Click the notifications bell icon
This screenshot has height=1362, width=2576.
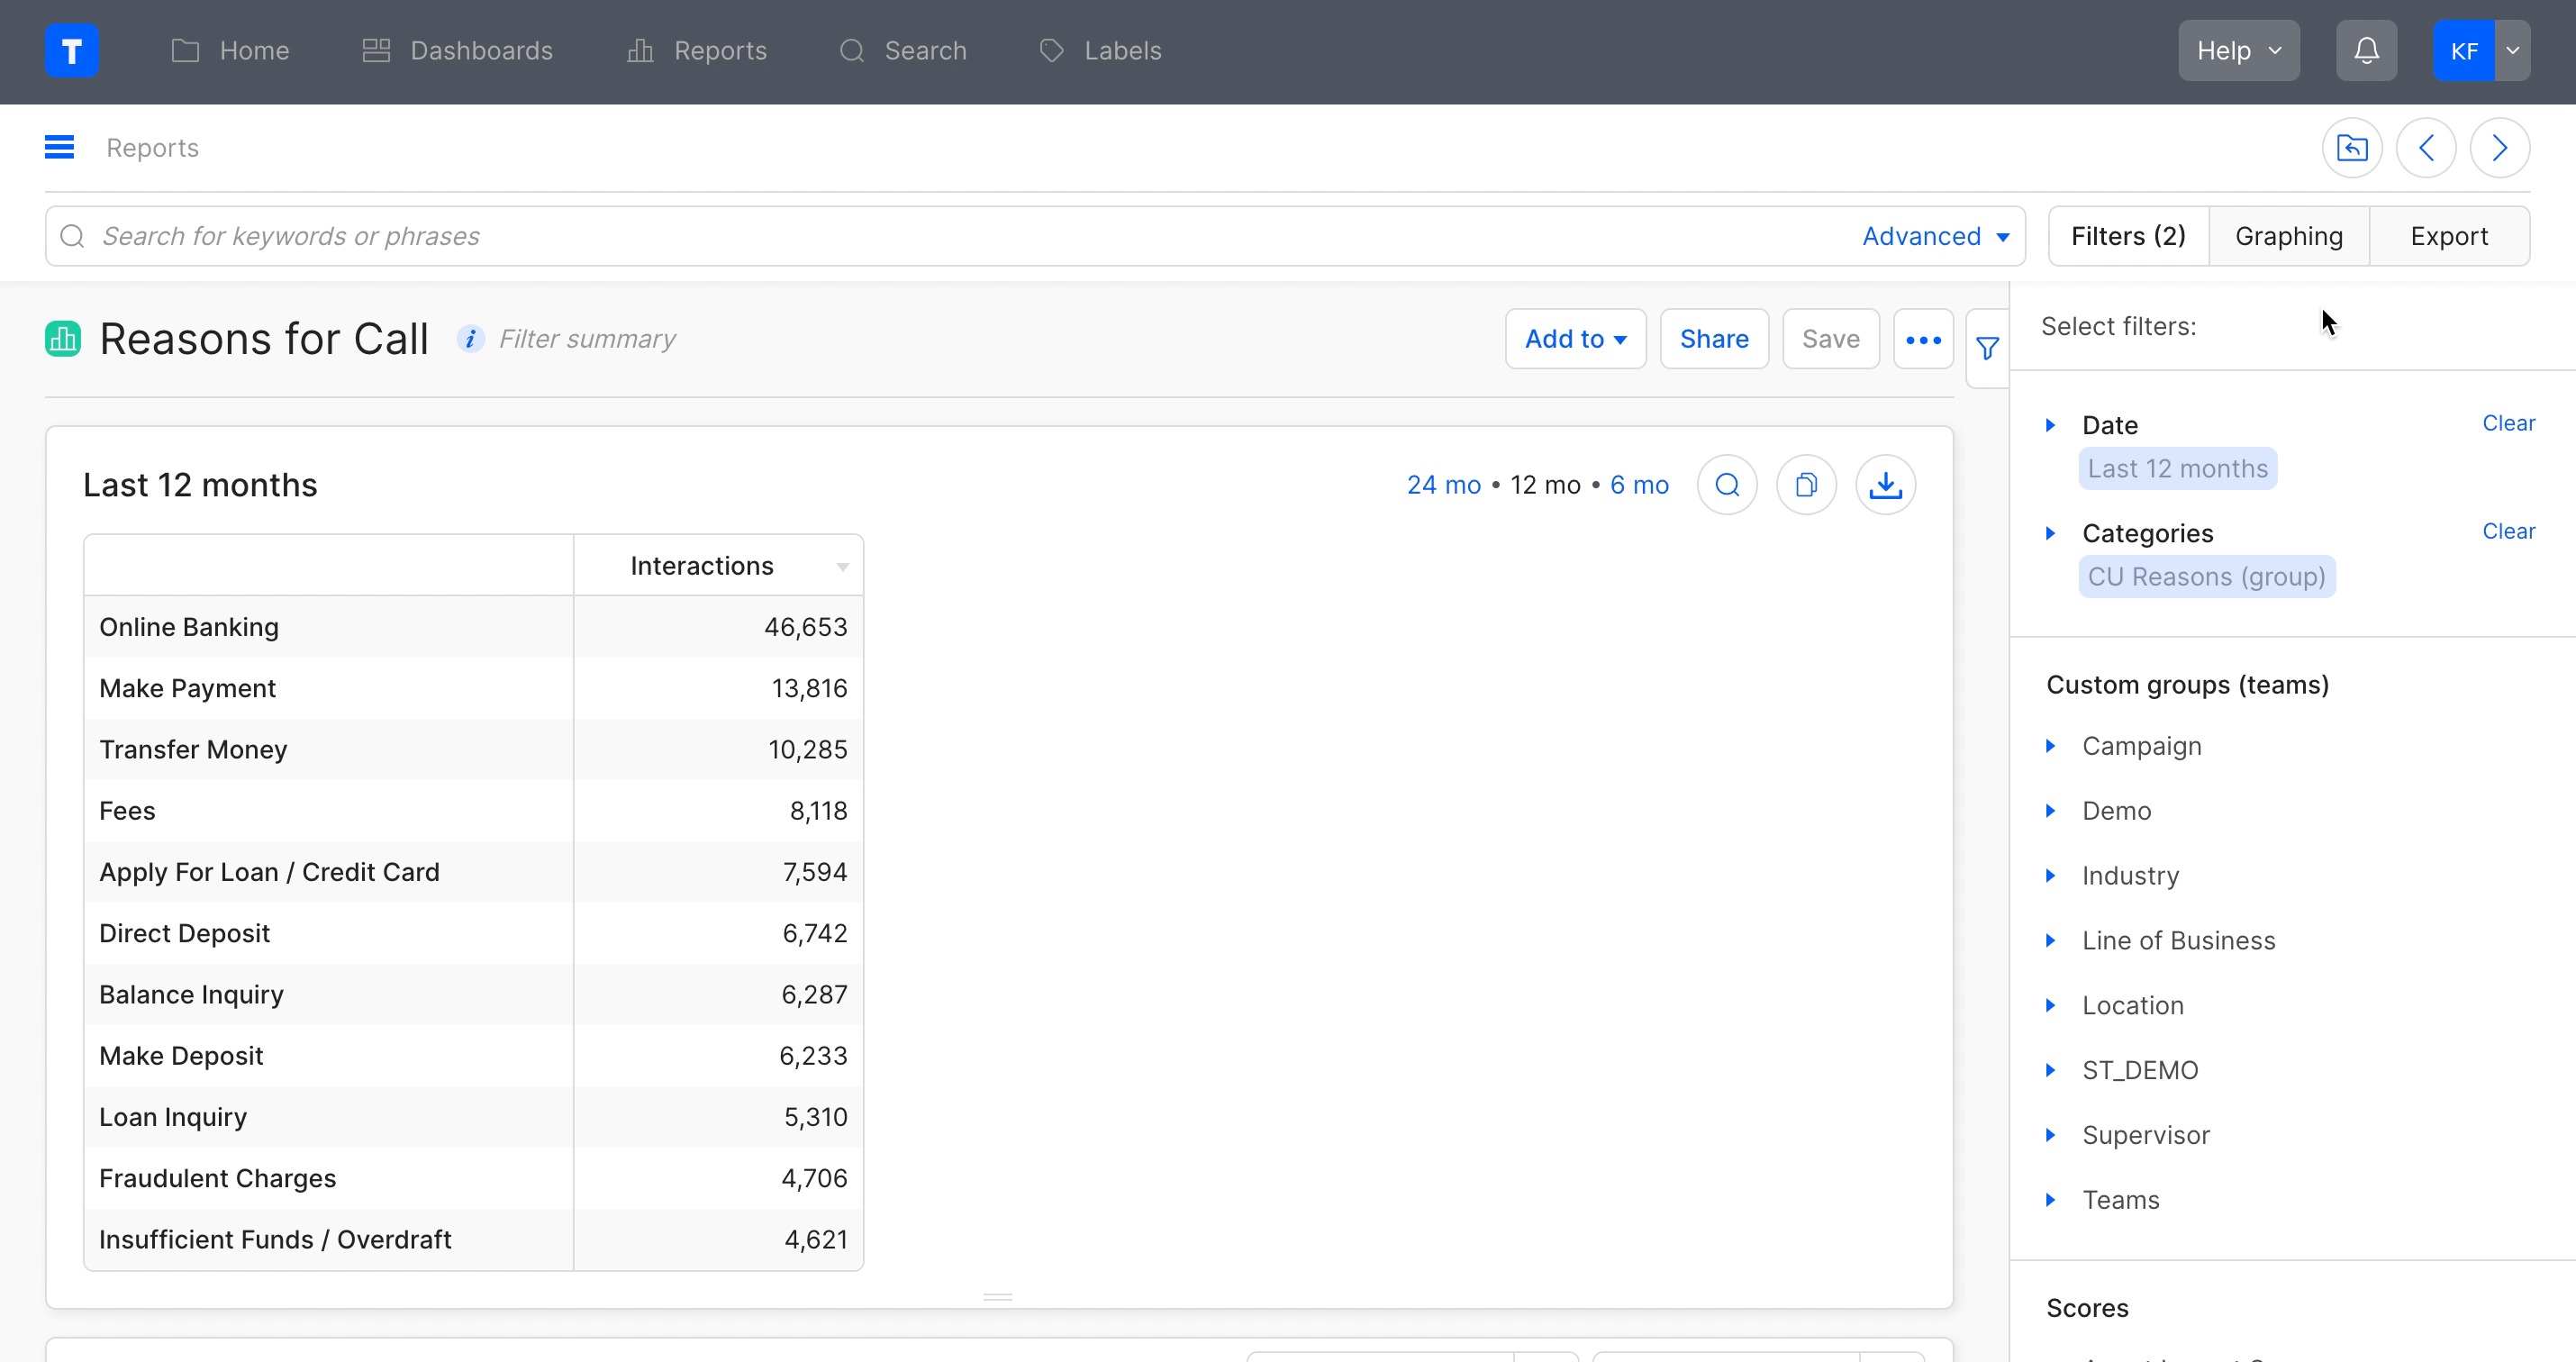coord(2365,51)
